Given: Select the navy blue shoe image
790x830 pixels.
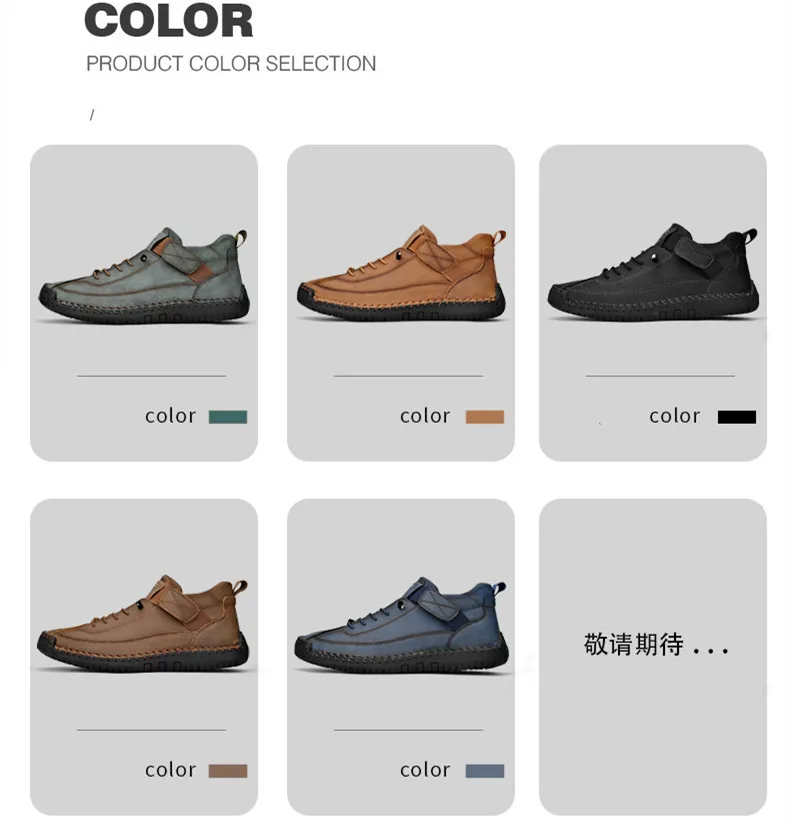Looking at the screenshot, I should click(x=401, y=625).
